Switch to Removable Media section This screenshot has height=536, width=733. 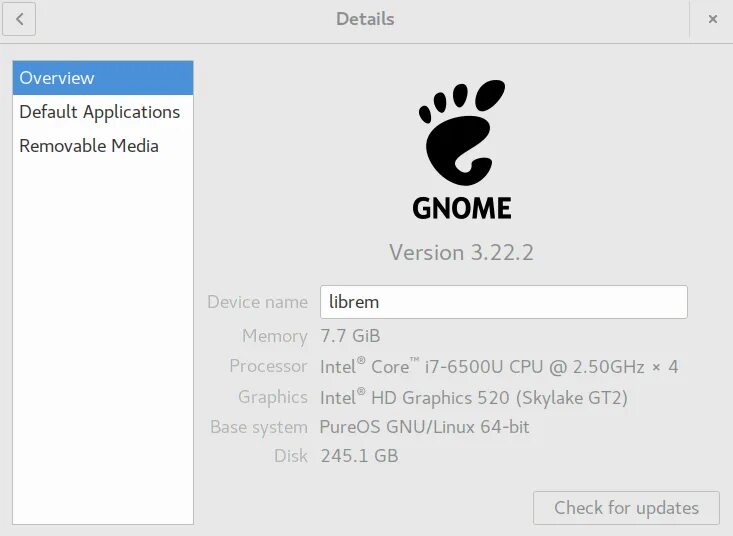pyautogui.click(x=89, y=146)
